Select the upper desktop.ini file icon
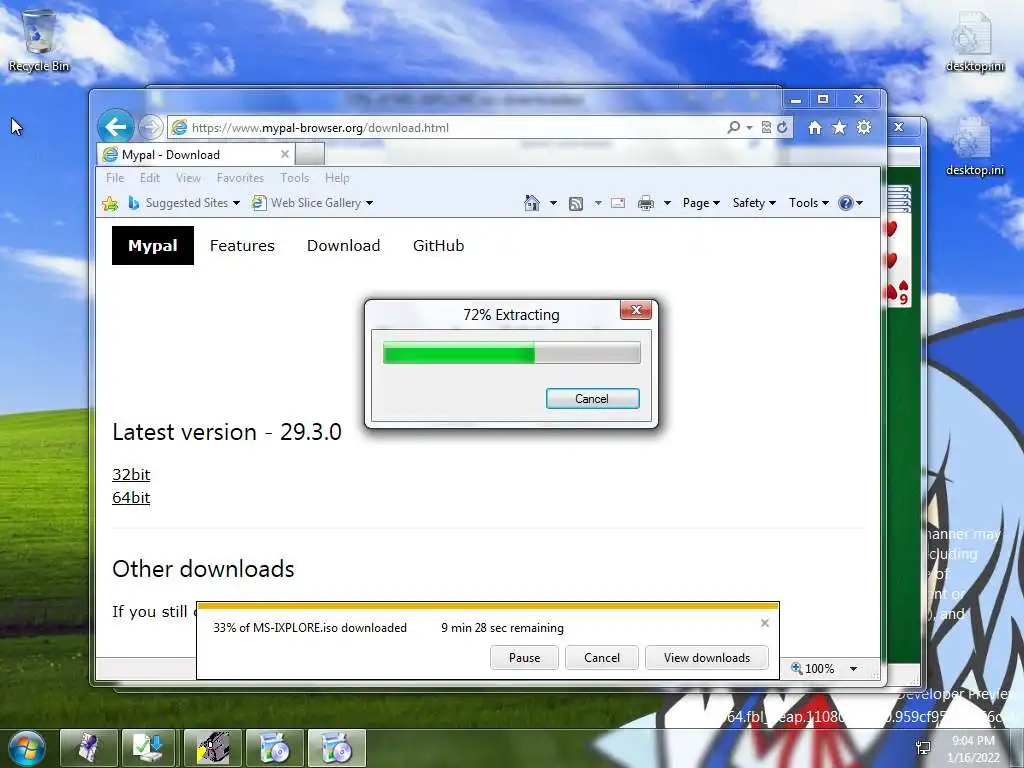 974,40
